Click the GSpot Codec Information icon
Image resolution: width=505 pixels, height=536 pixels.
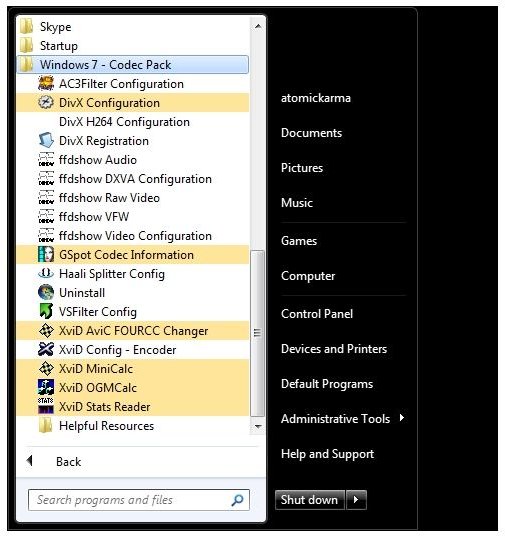(46, 255)
